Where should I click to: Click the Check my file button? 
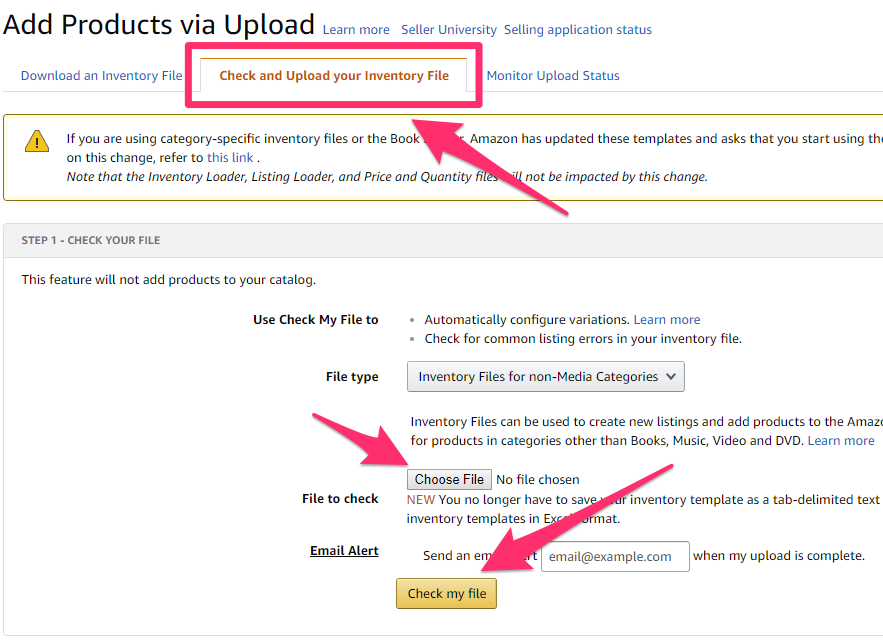(447, 593)
